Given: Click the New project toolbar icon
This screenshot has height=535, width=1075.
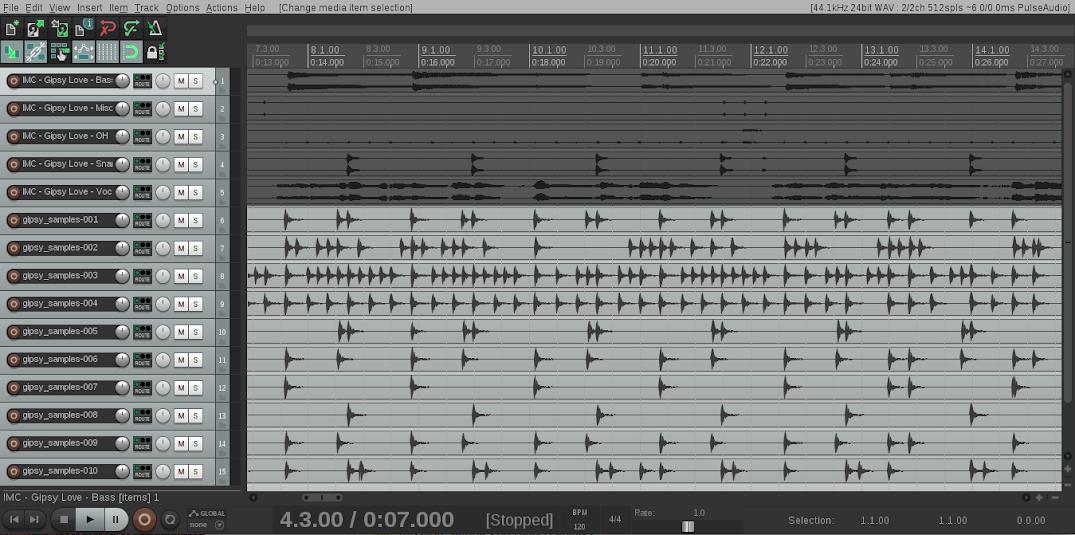Looking at the screenshot, I should (12, 28).
